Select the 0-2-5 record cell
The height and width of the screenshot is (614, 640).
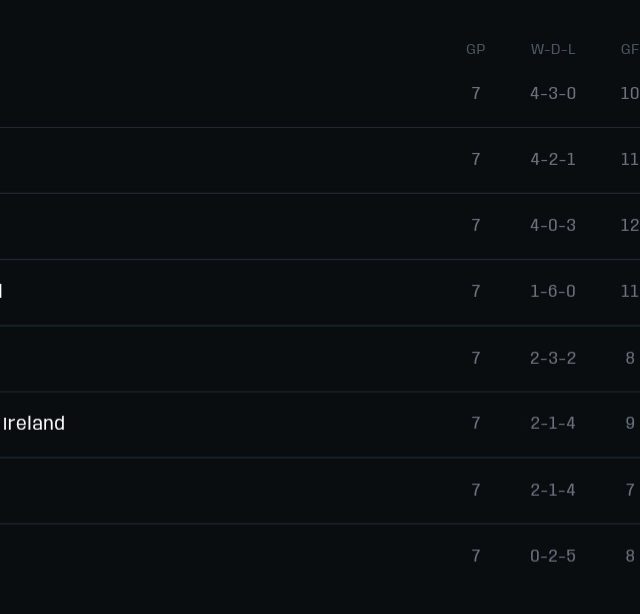(553, 556)
